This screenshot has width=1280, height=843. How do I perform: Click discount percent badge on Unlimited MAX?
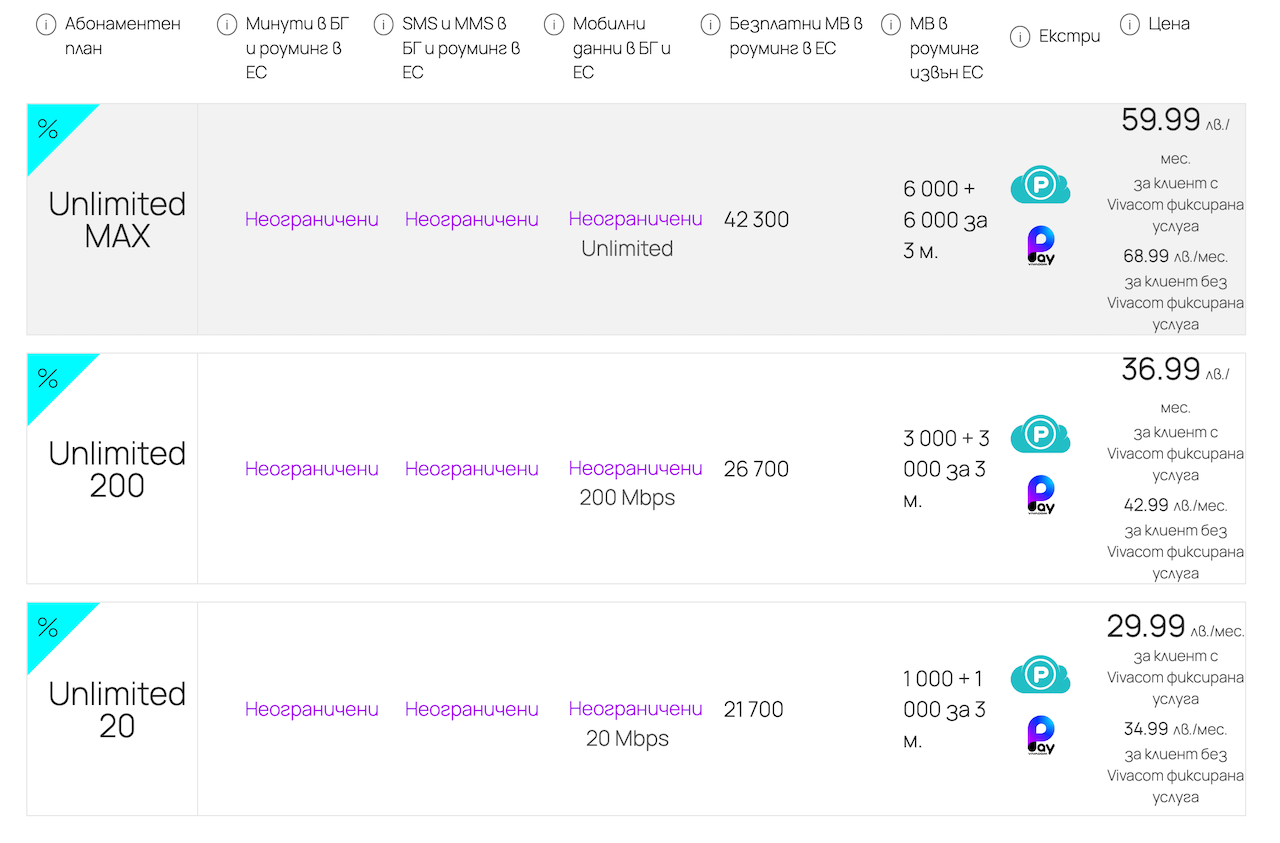[x=50, y=130]
